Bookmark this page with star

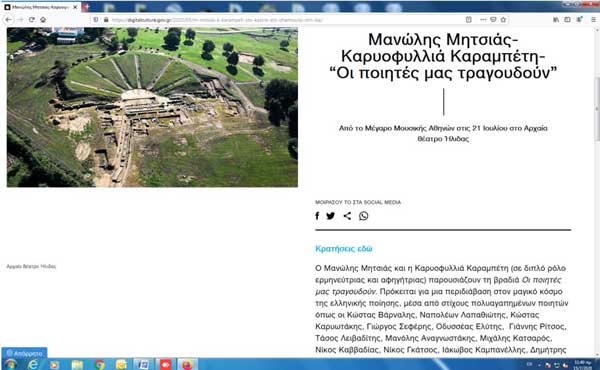(503, 20)
